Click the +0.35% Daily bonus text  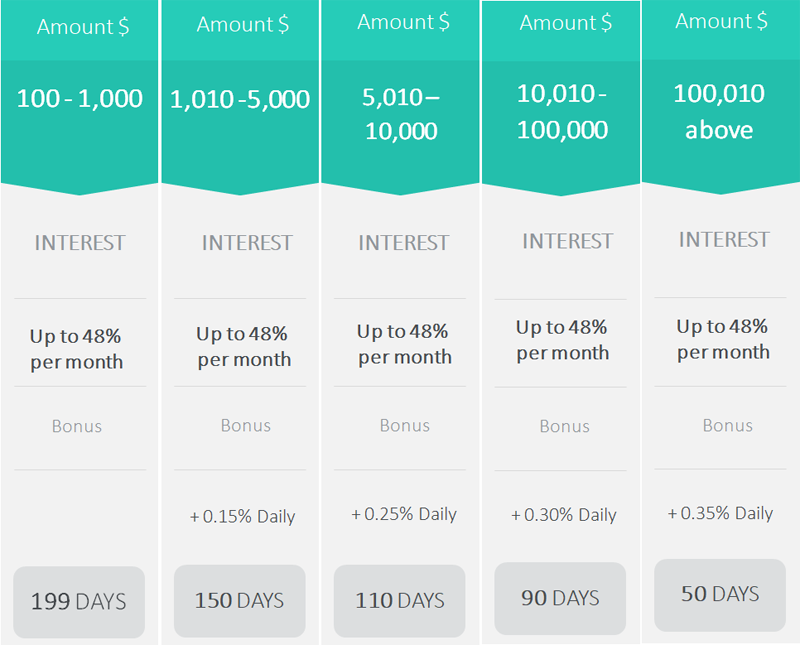pos(720,513)
